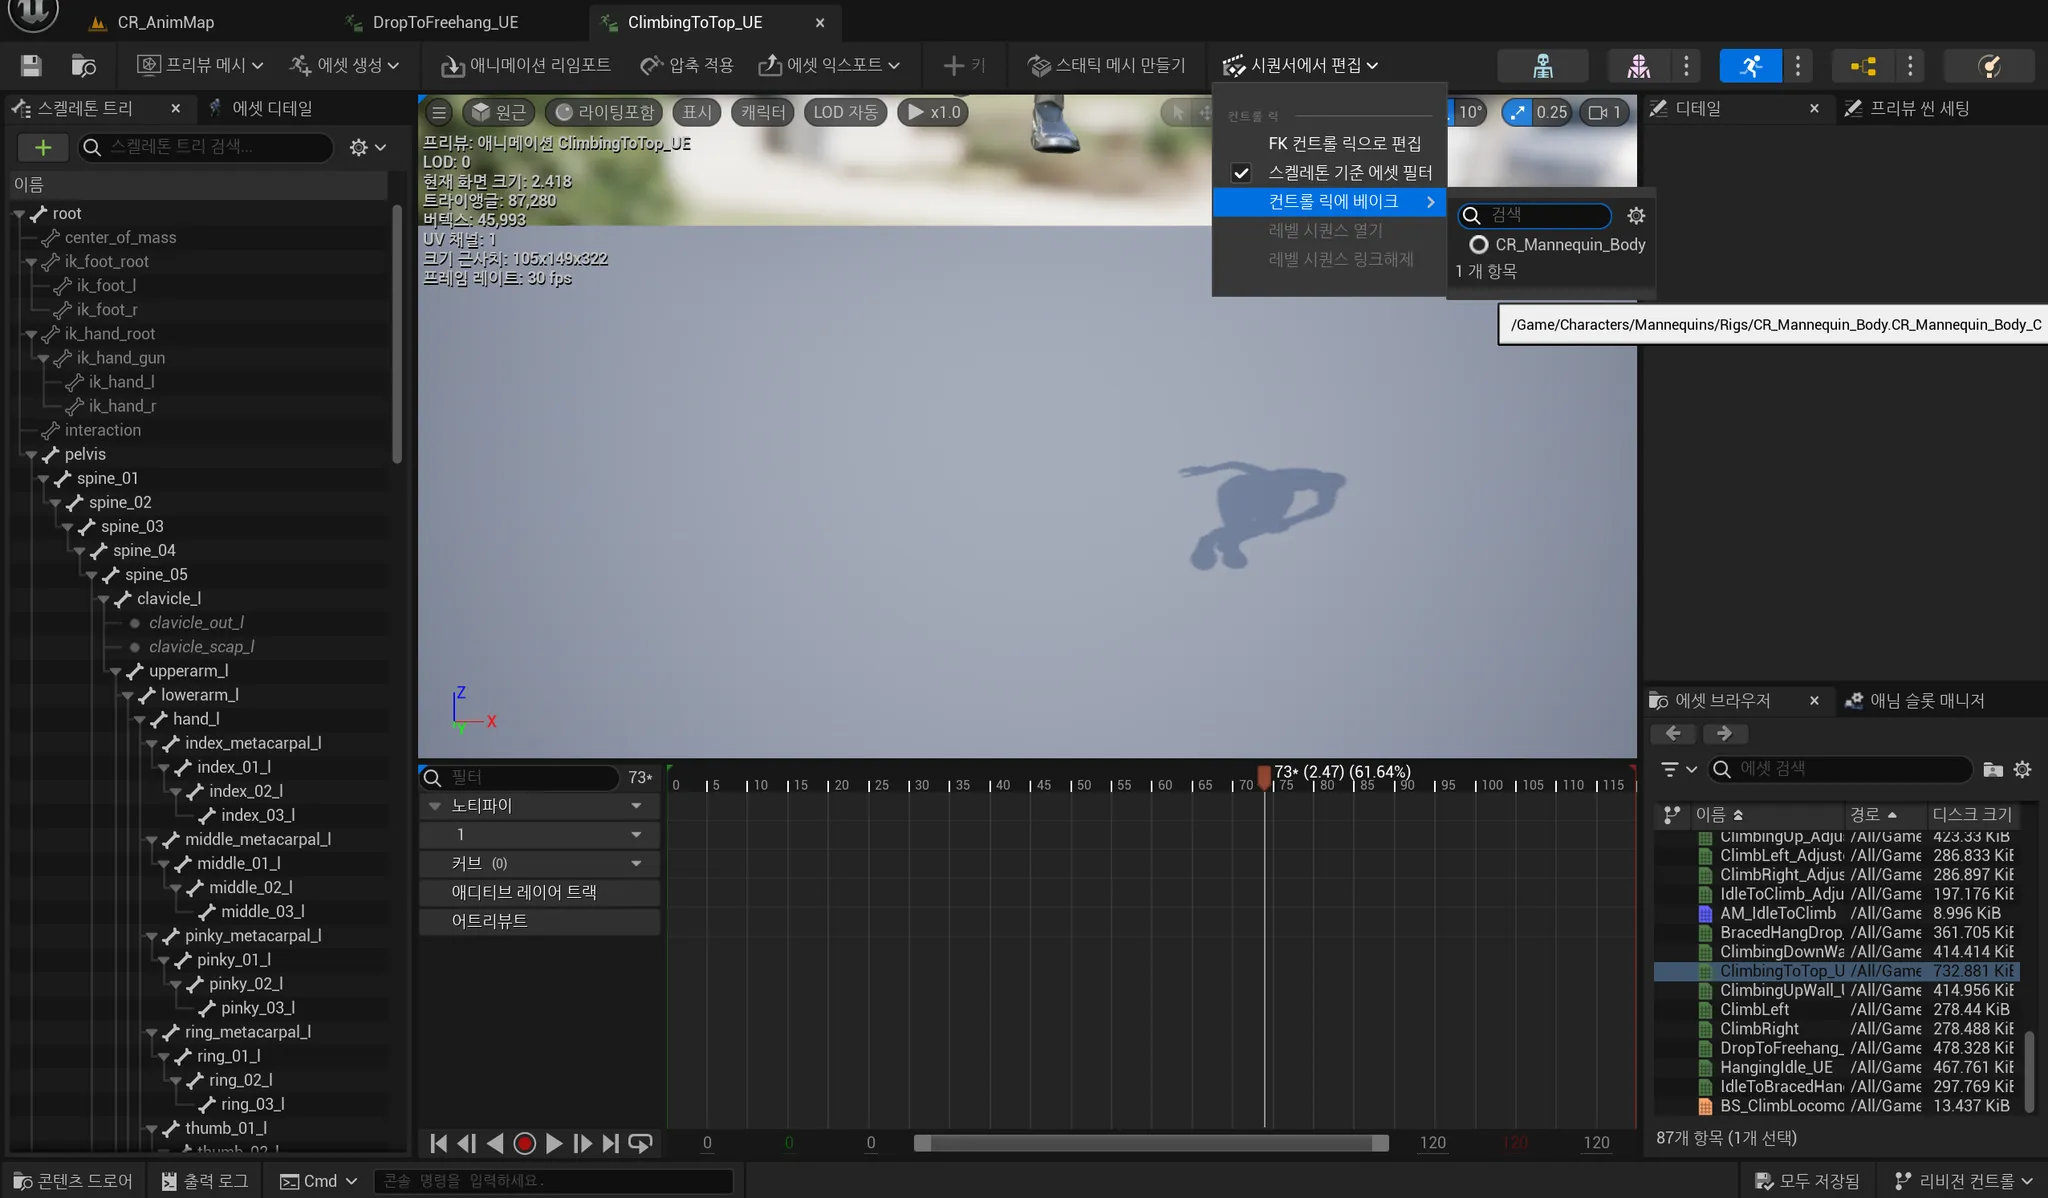2048x1198 pixels.
Task: Select the CR_Mannequin_Body radio option
Action: pyautogui.click(x=1478, y=245)
